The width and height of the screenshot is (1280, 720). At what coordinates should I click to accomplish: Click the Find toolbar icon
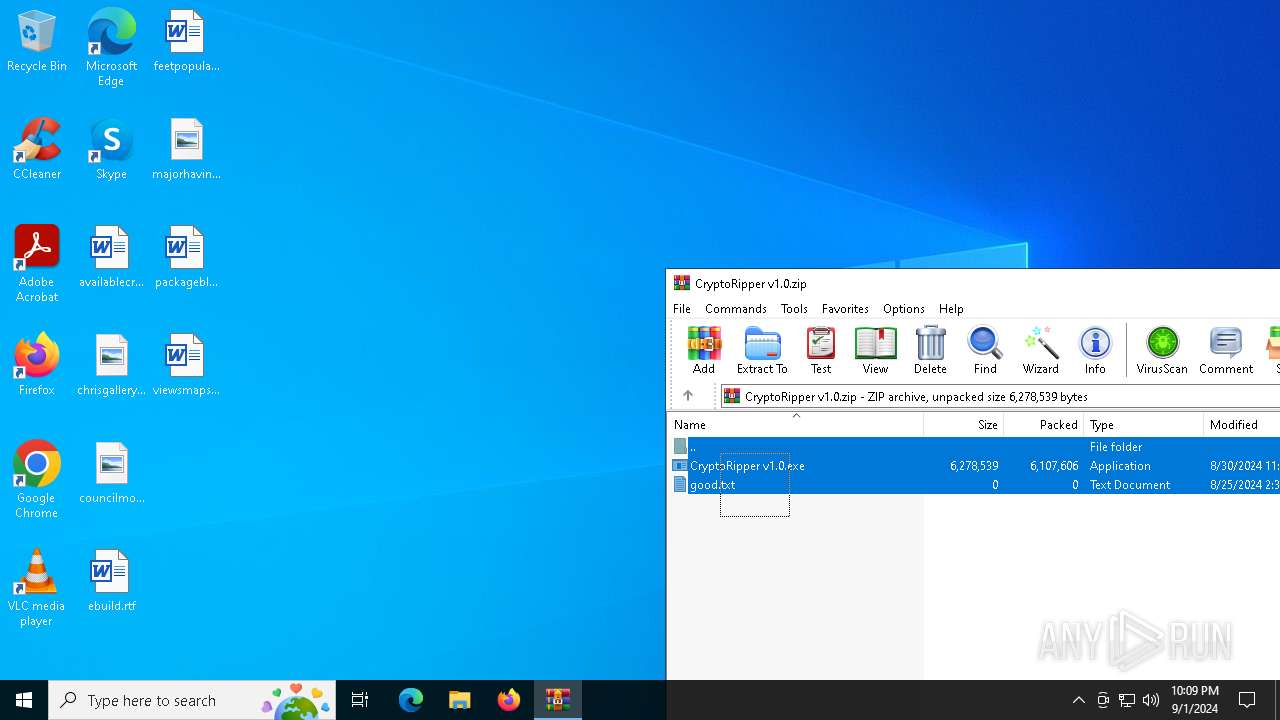[985, 350]
